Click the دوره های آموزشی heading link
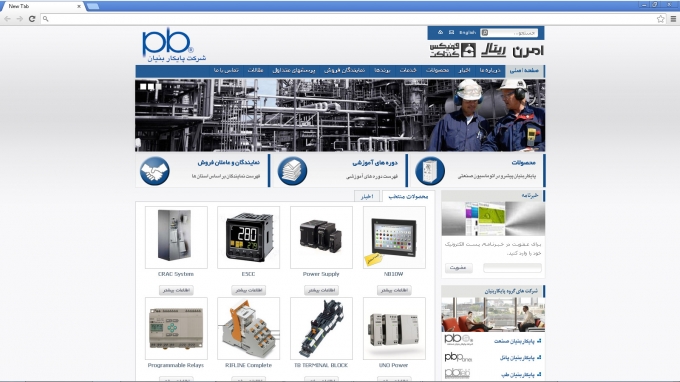The width and height of the screenshot is (680, 382). tap(375, 163)
